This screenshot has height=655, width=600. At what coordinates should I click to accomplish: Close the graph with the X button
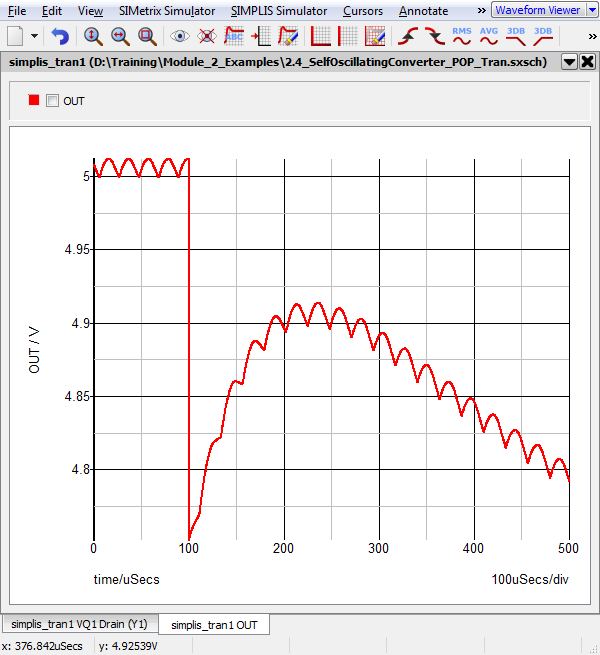coord(586,61)
